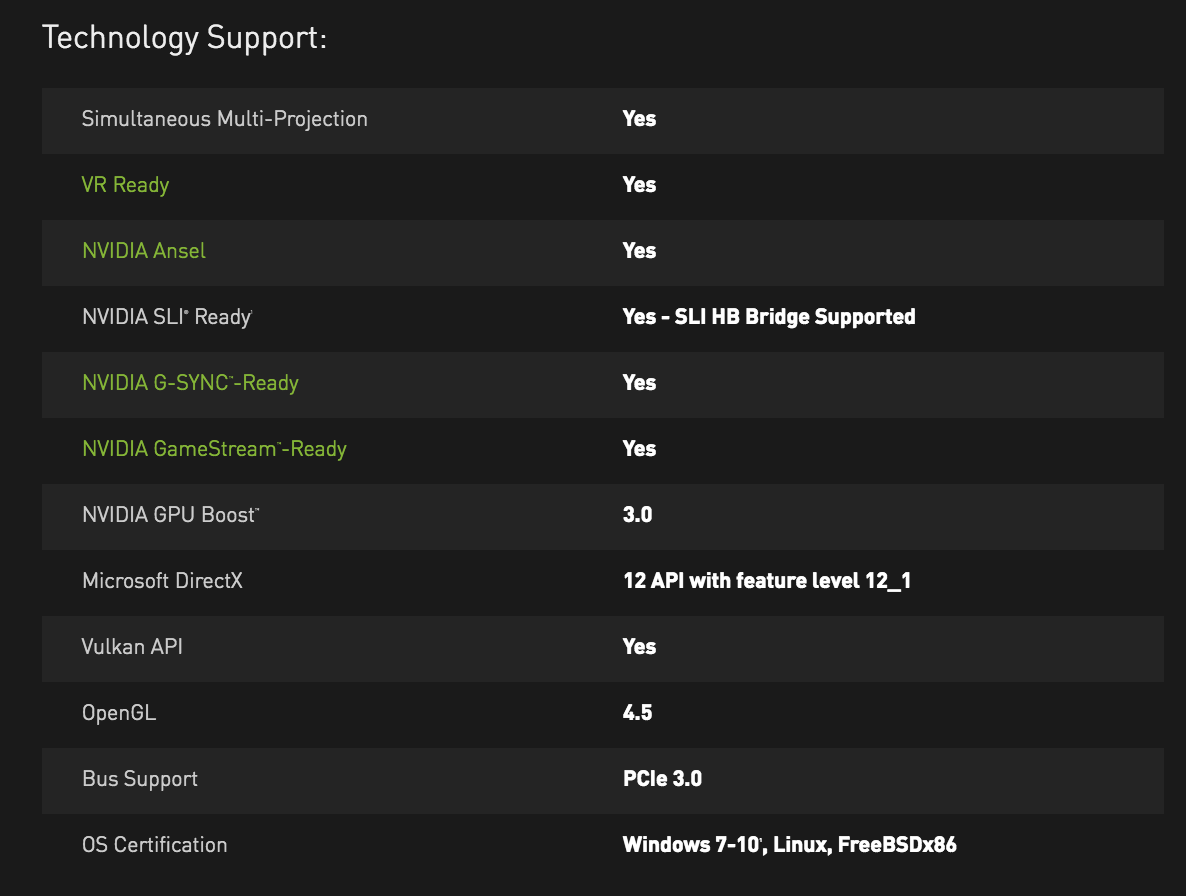Click the OS Certification label
This screenshot has width=1186, height=896.
pyautogui.click(x=154, y=845)
